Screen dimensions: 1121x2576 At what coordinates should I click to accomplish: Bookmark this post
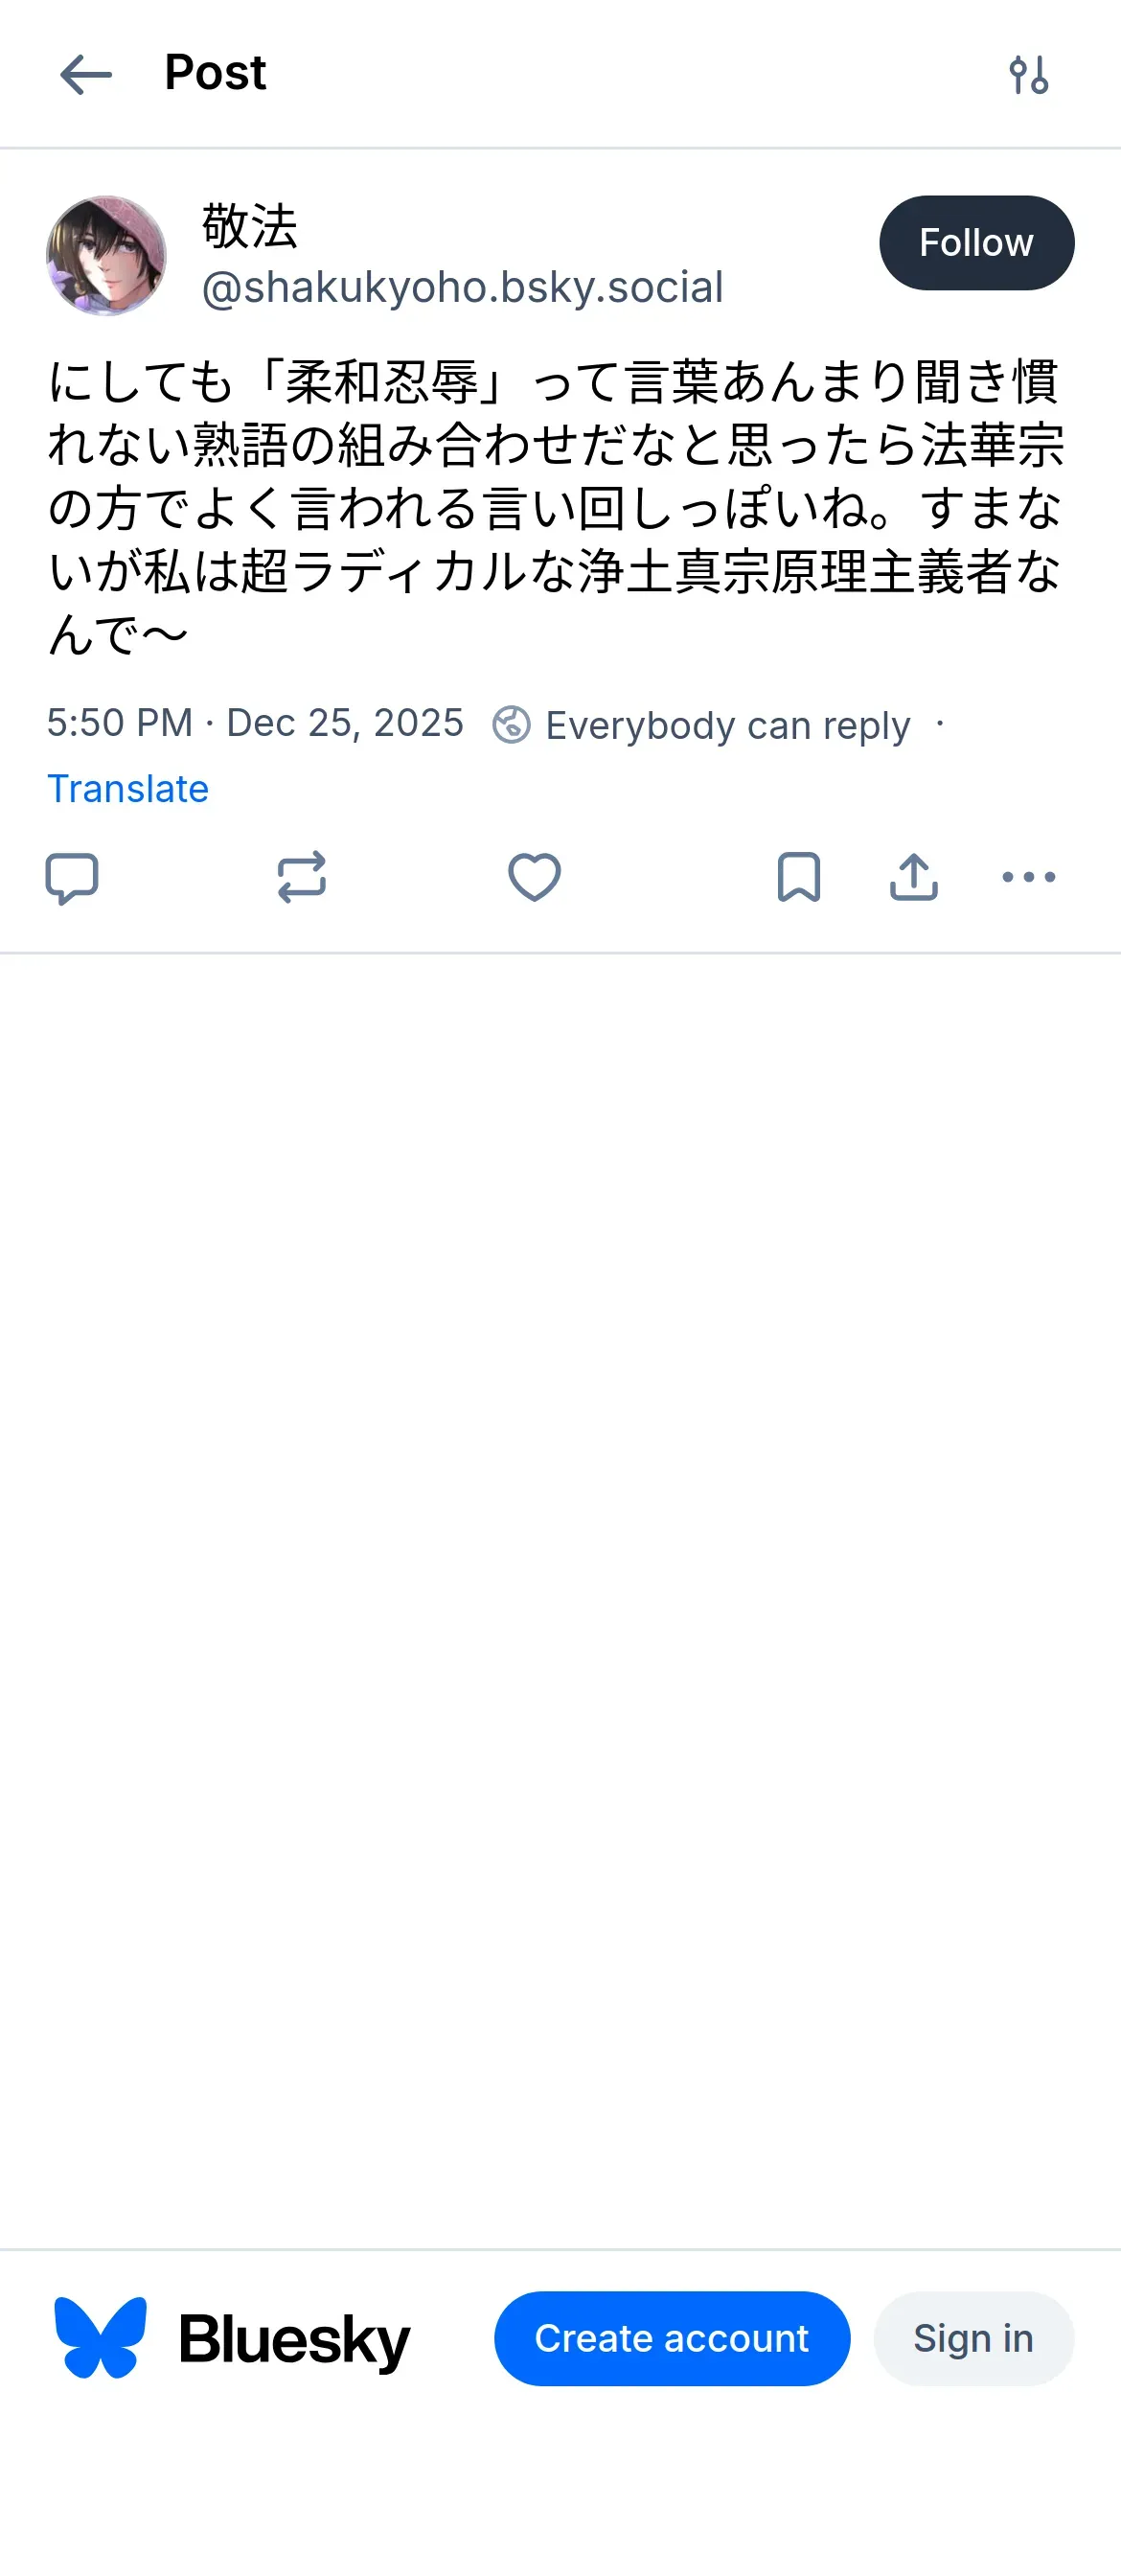click(798, 878)
